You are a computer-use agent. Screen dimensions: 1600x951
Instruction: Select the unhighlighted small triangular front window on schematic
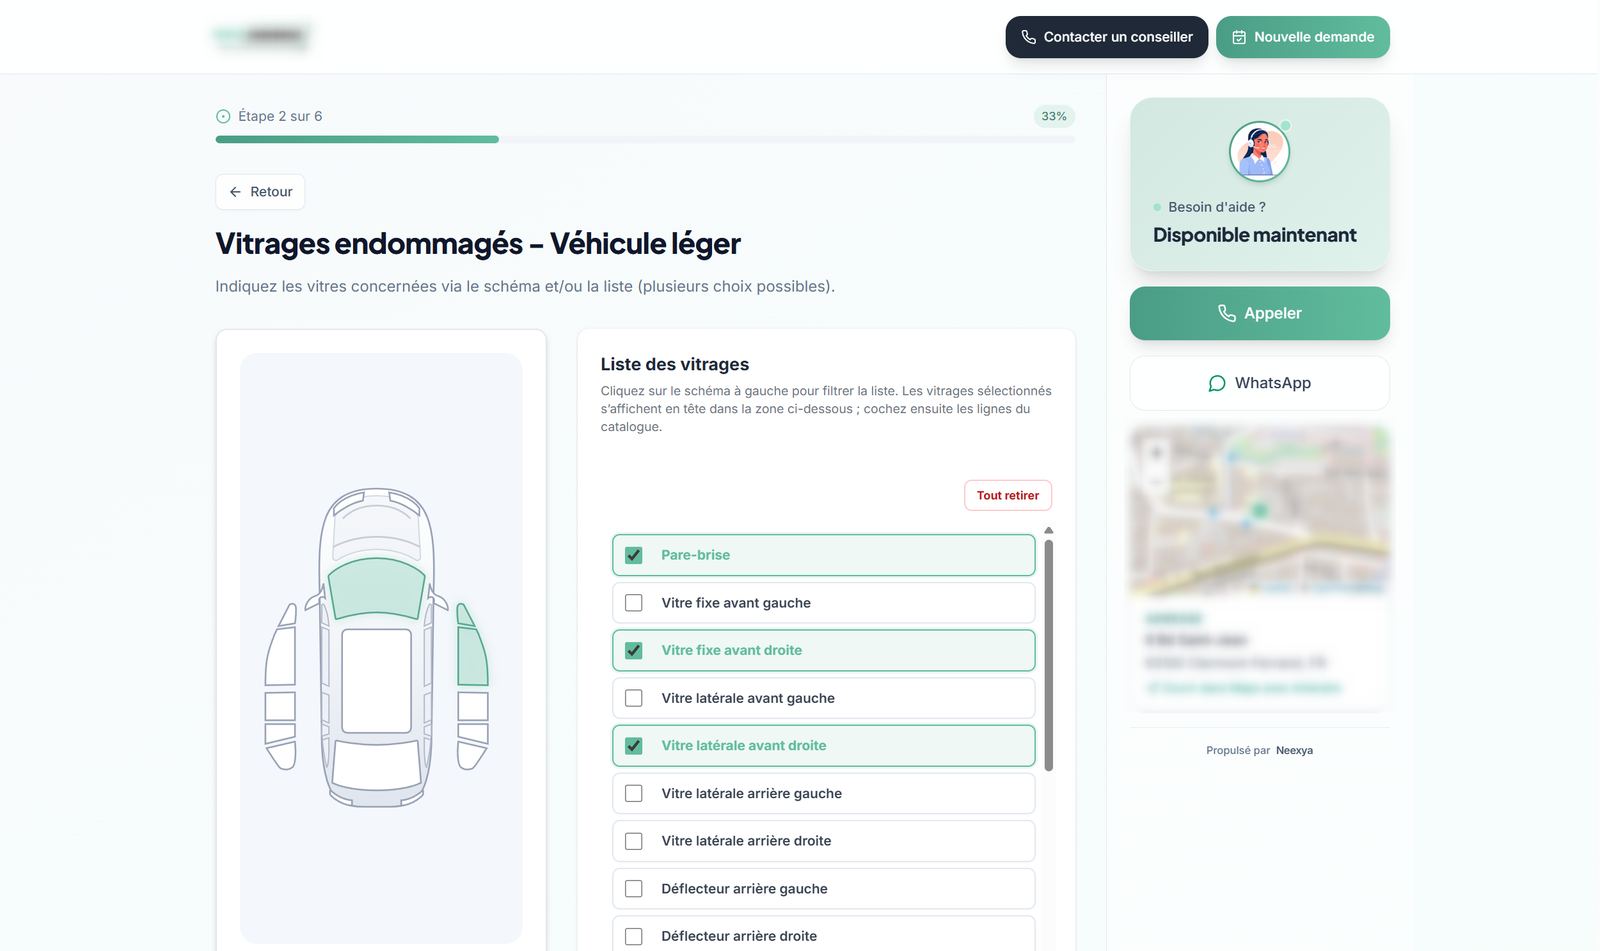(288, 614)
